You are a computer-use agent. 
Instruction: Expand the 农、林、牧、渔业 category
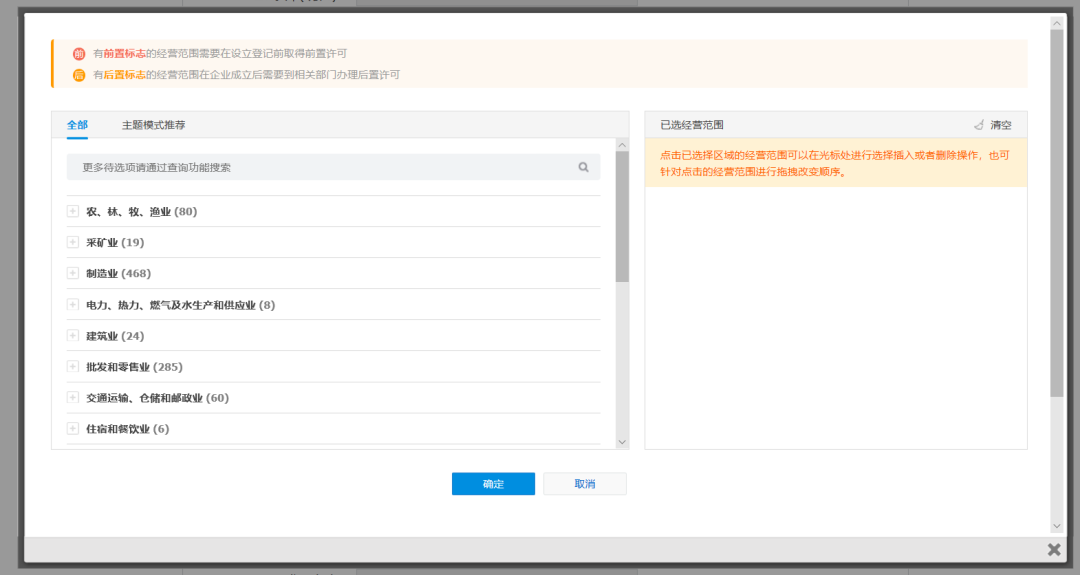(72, 211)
